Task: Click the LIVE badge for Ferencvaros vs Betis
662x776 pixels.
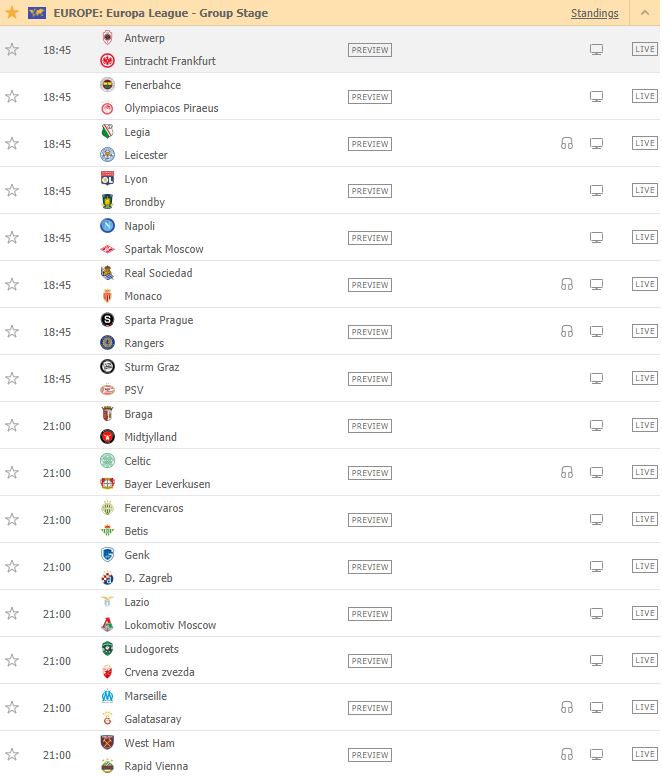Action: 645,520
